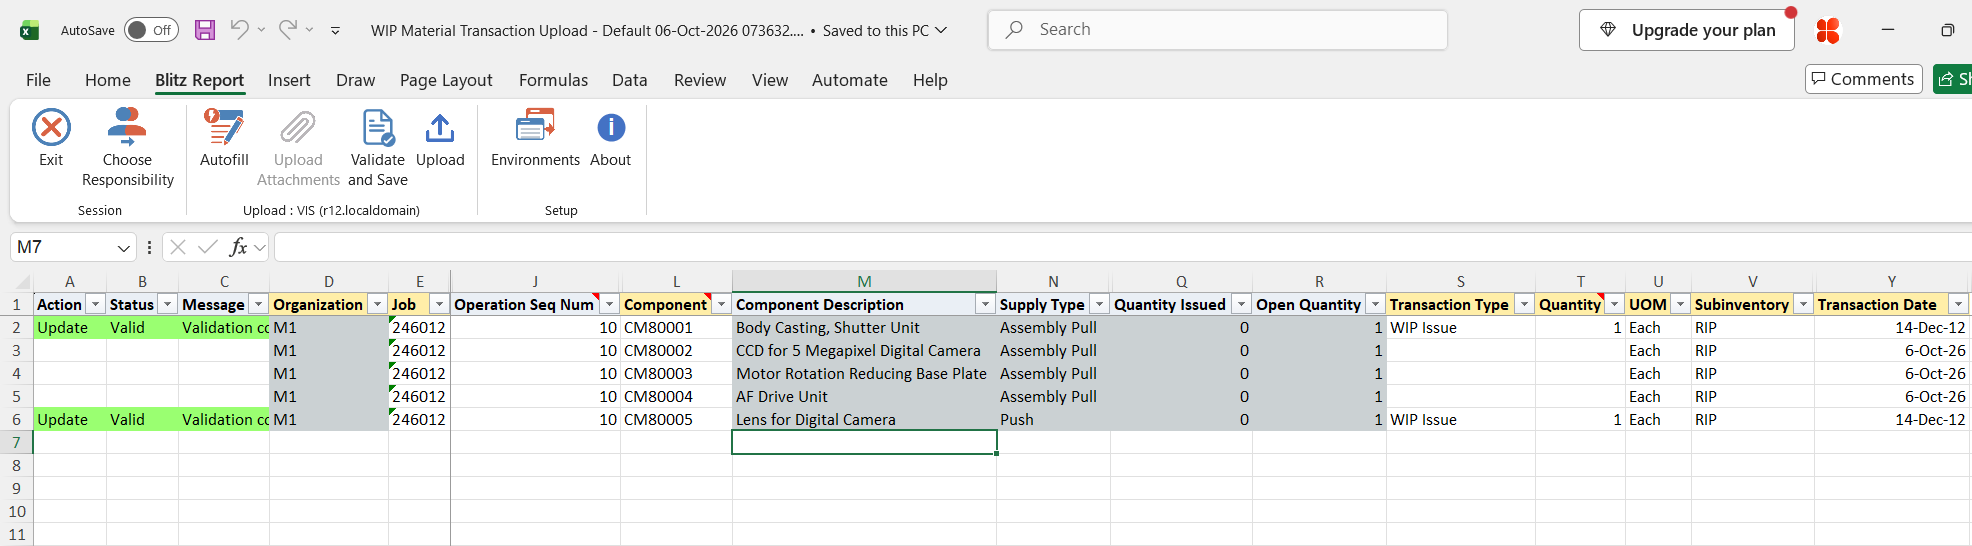
Task: Open the Organization column filter dropdown
Action: point(377,304)
